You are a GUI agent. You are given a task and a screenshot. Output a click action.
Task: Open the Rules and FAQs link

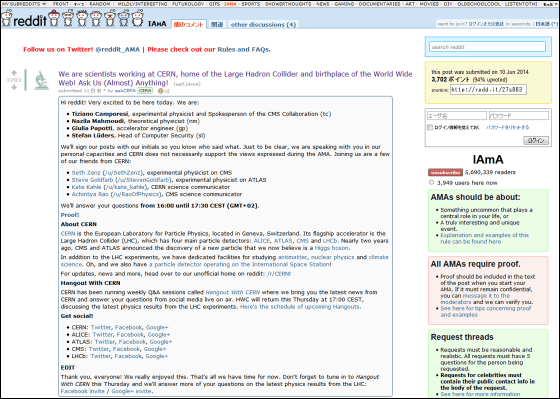coord(243,50)
